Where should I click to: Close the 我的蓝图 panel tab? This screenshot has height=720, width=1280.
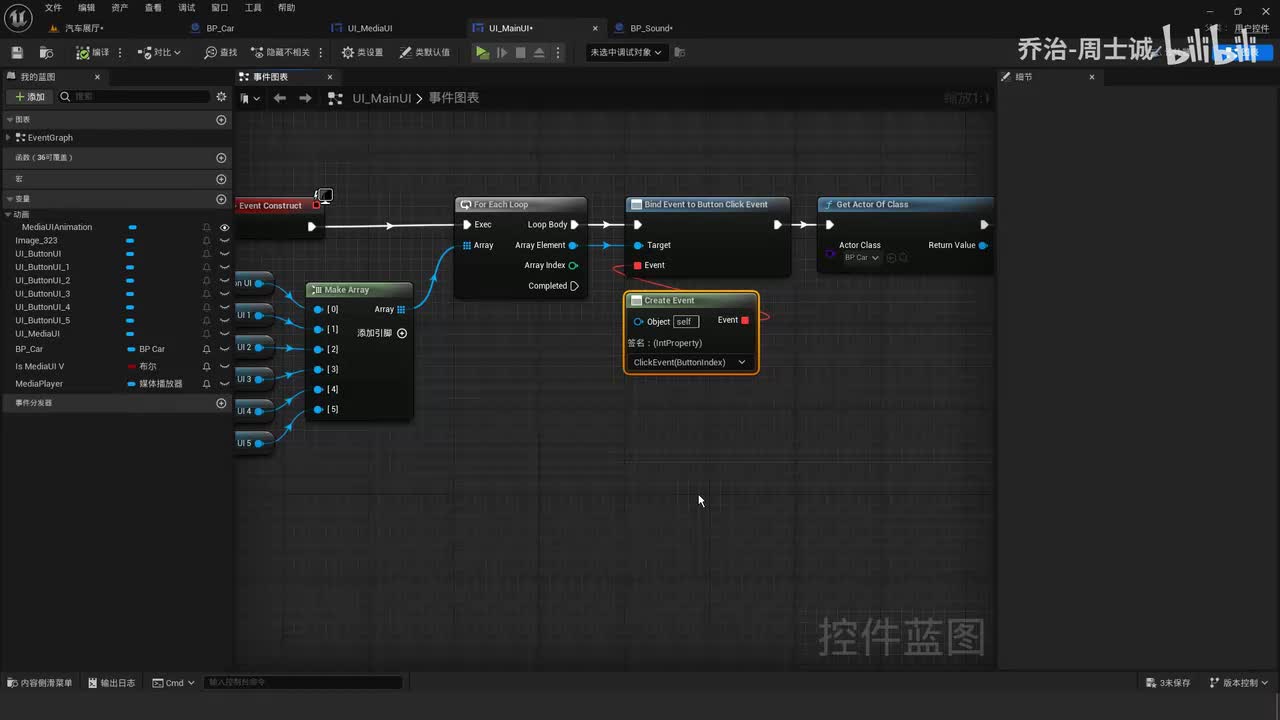click(97, 77)
